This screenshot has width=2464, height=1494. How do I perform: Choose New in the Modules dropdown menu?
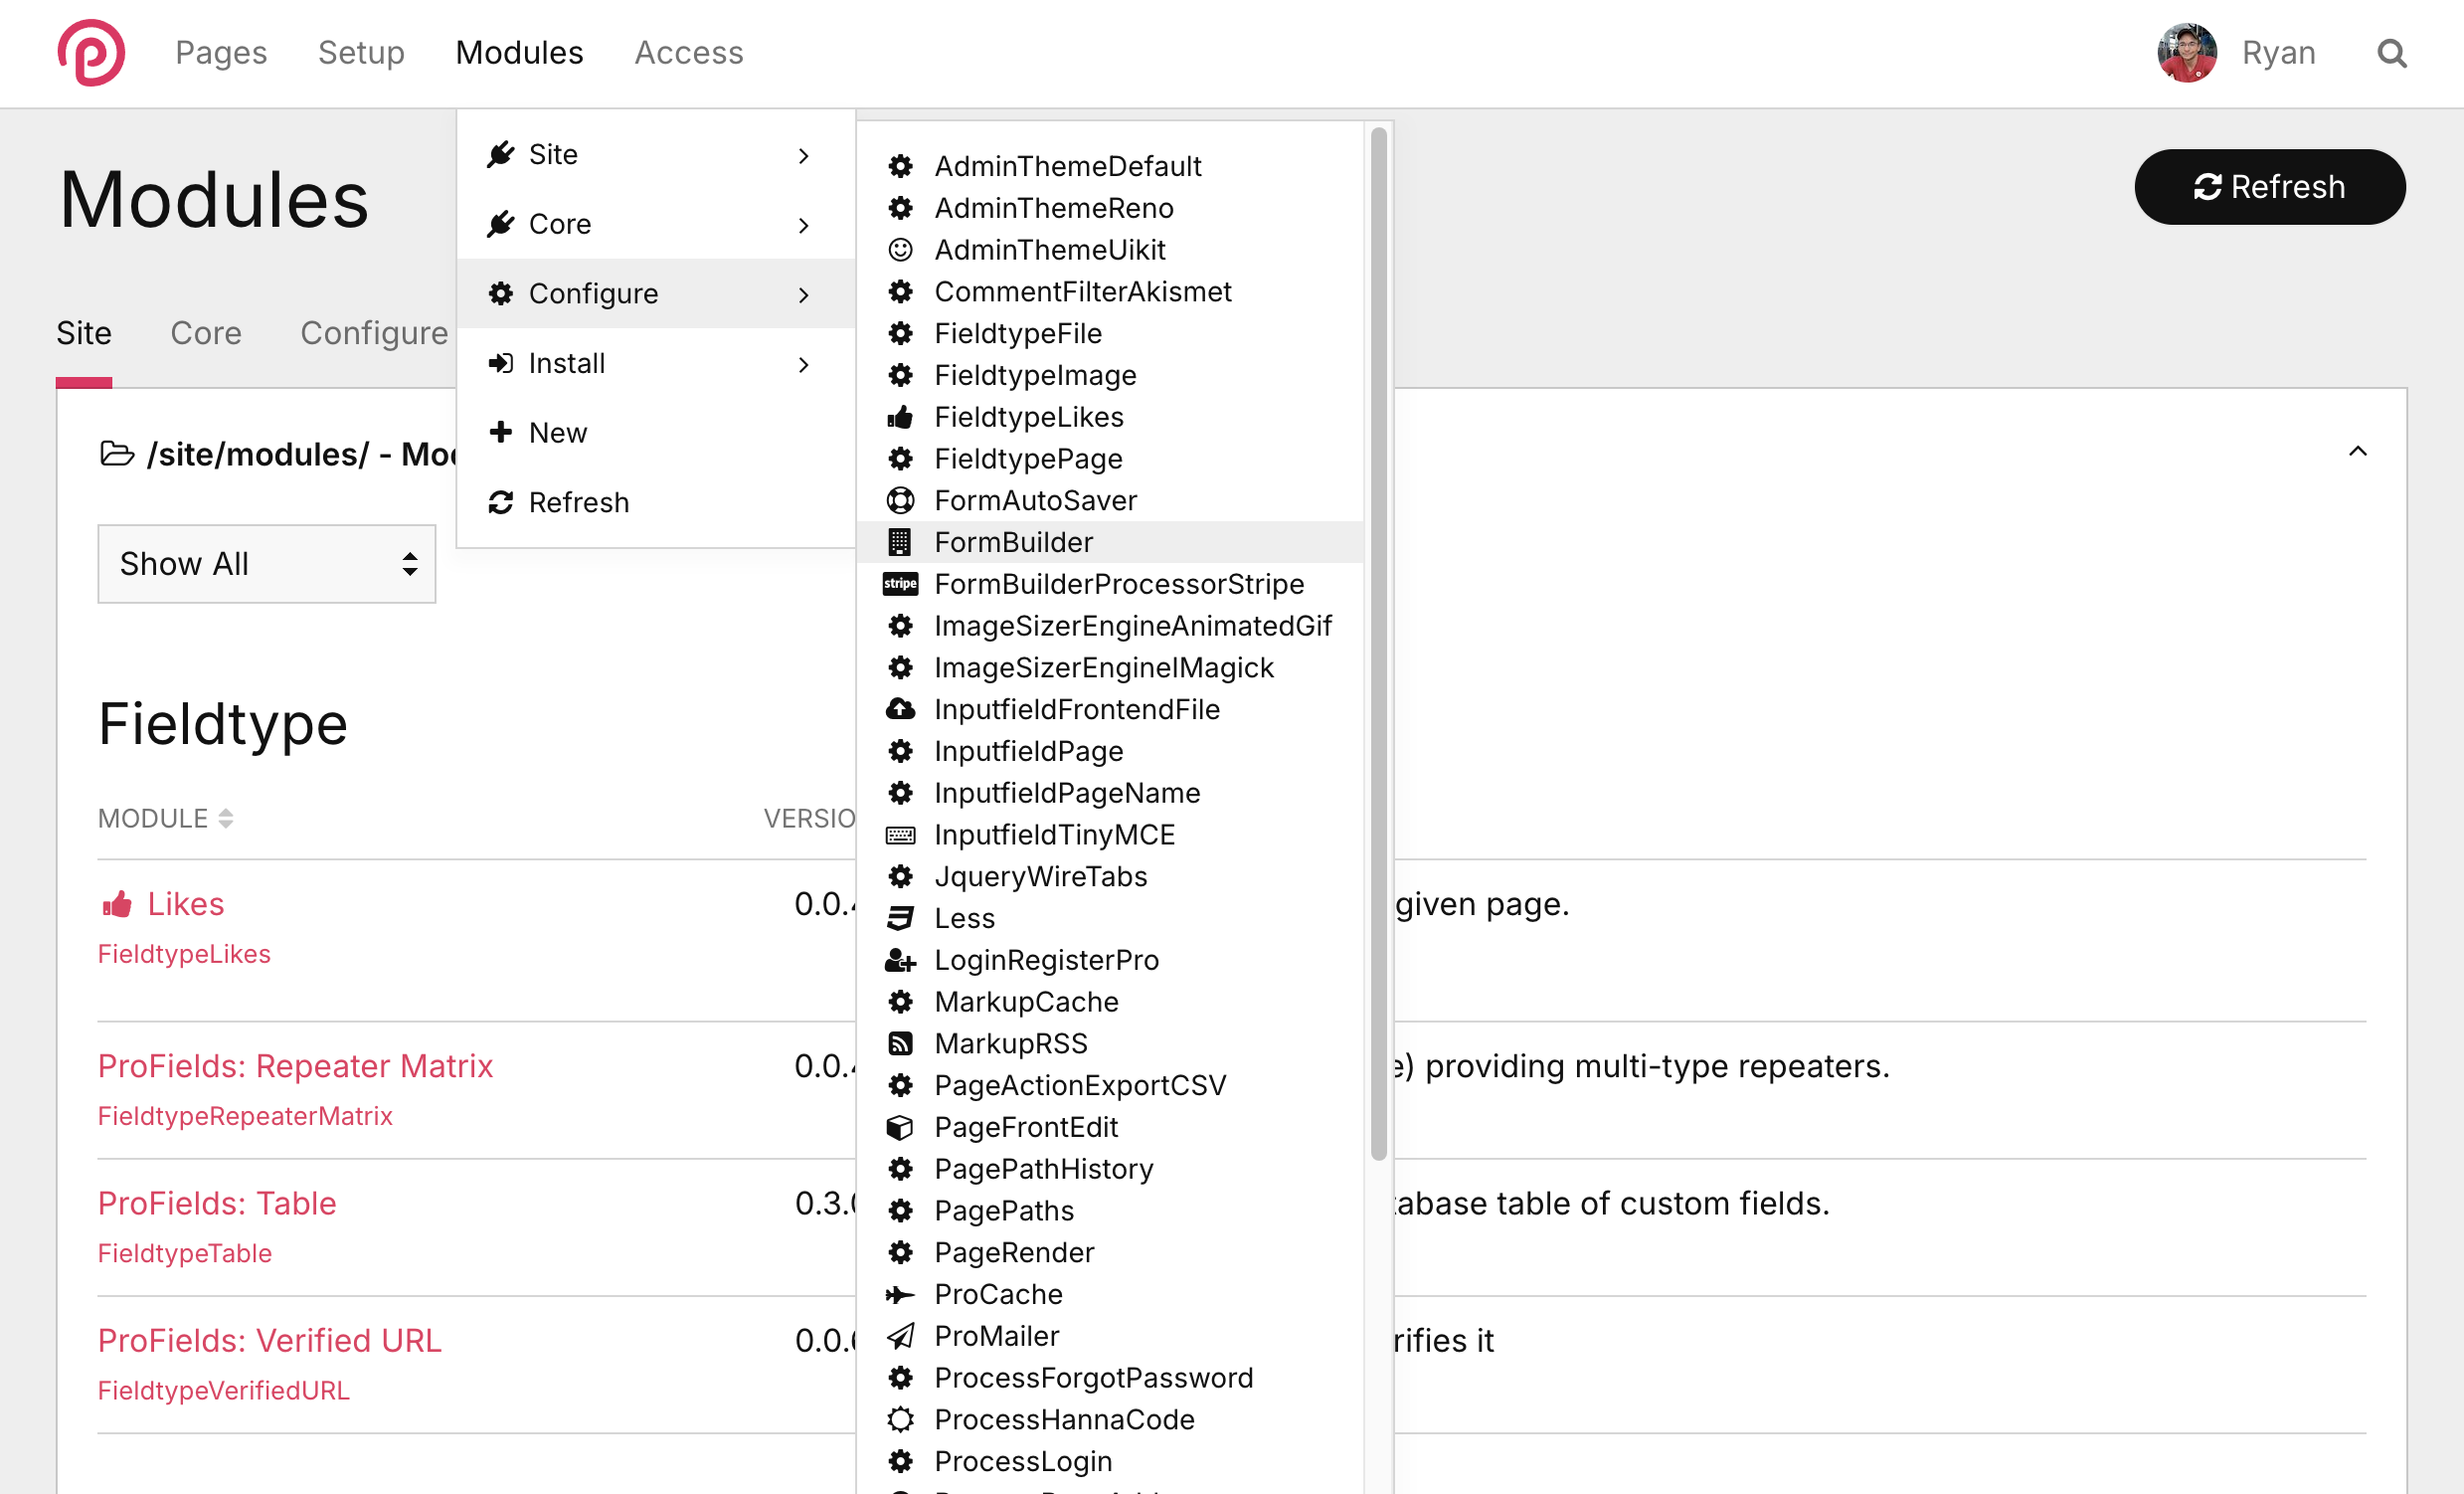656,432
